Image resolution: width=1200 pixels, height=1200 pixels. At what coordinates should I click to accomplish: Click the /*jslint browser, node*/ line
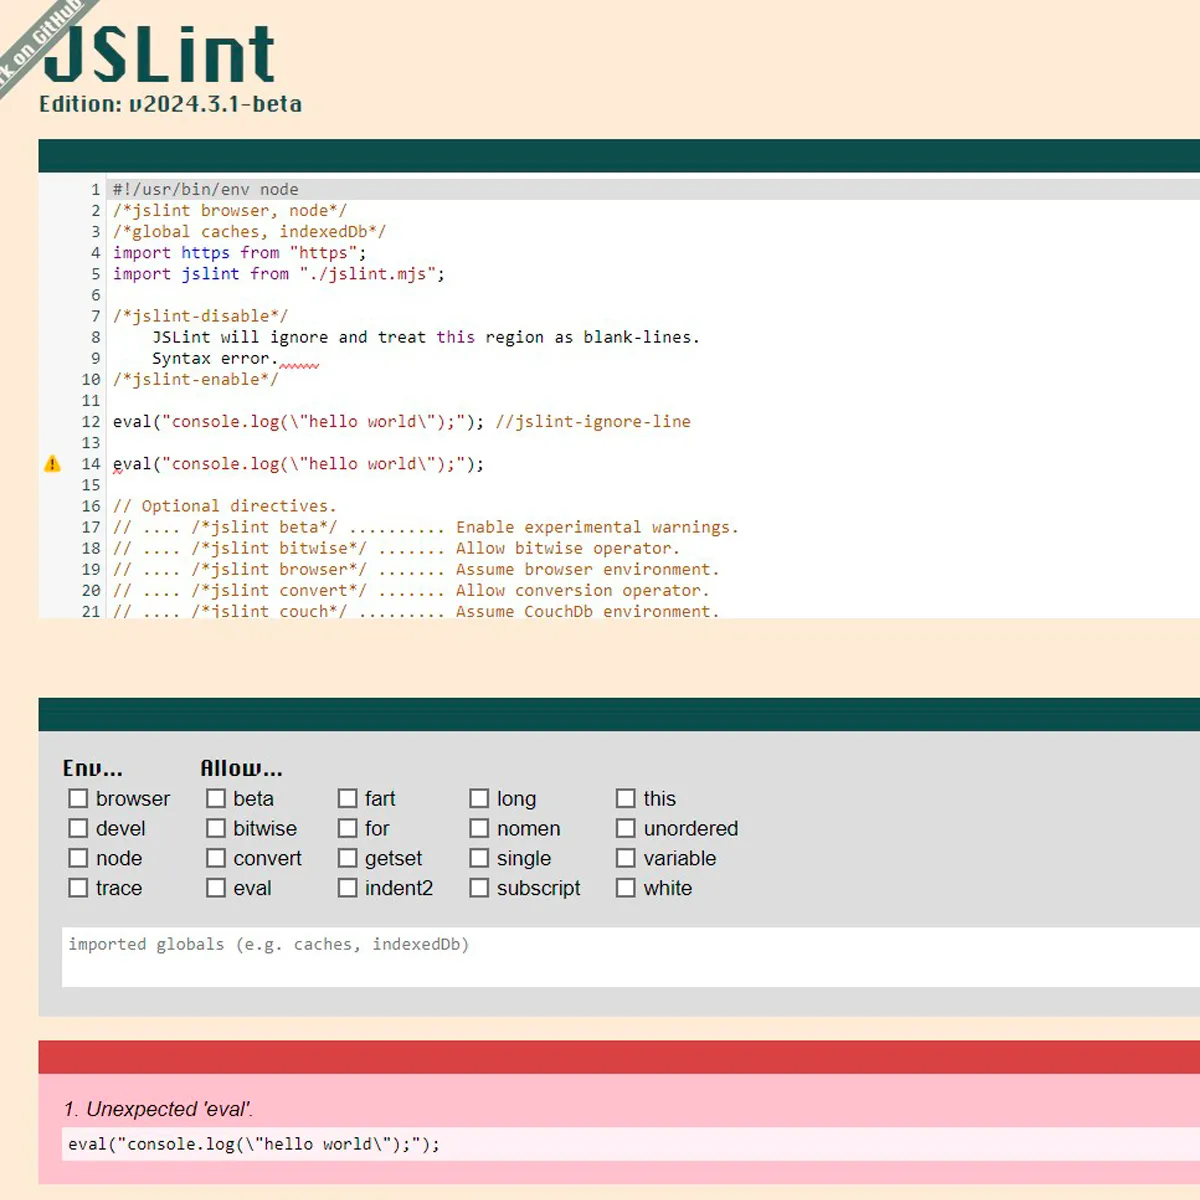coord(229,211)
